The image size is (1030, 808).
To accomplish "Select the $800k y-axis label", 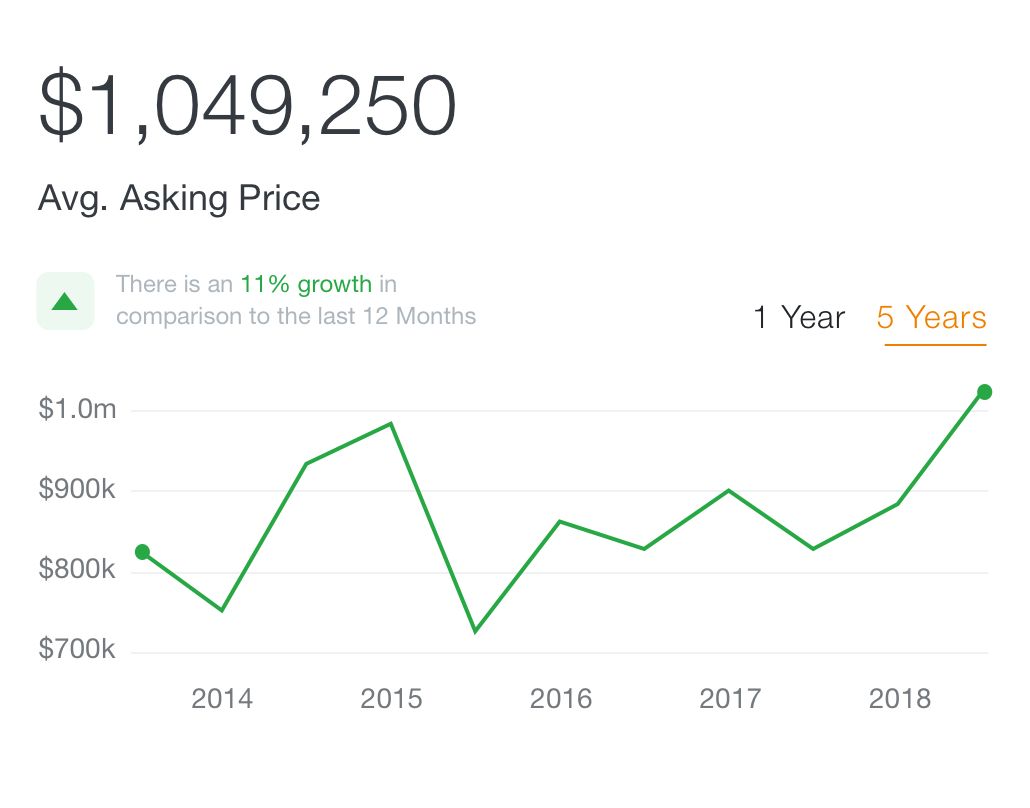I will pyautogui.click(x=77, y=570).
